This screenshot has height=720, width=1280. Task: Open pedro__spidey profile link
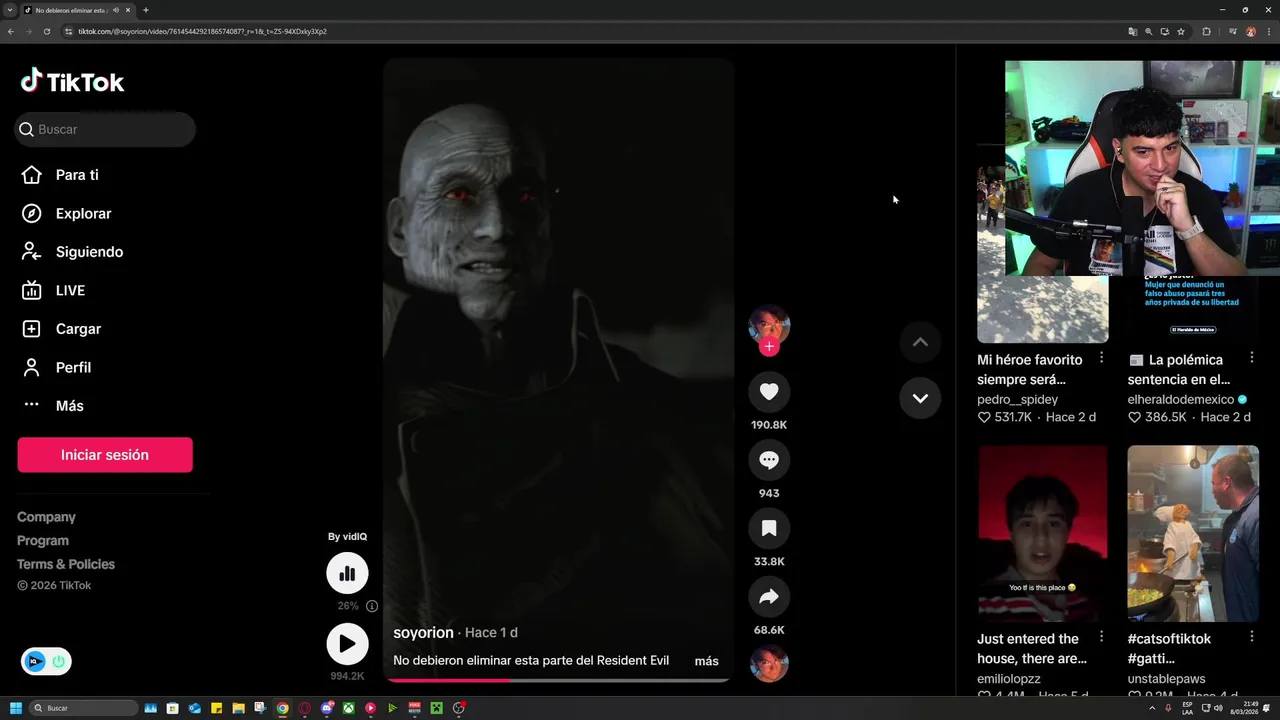tap(1017, 399)
